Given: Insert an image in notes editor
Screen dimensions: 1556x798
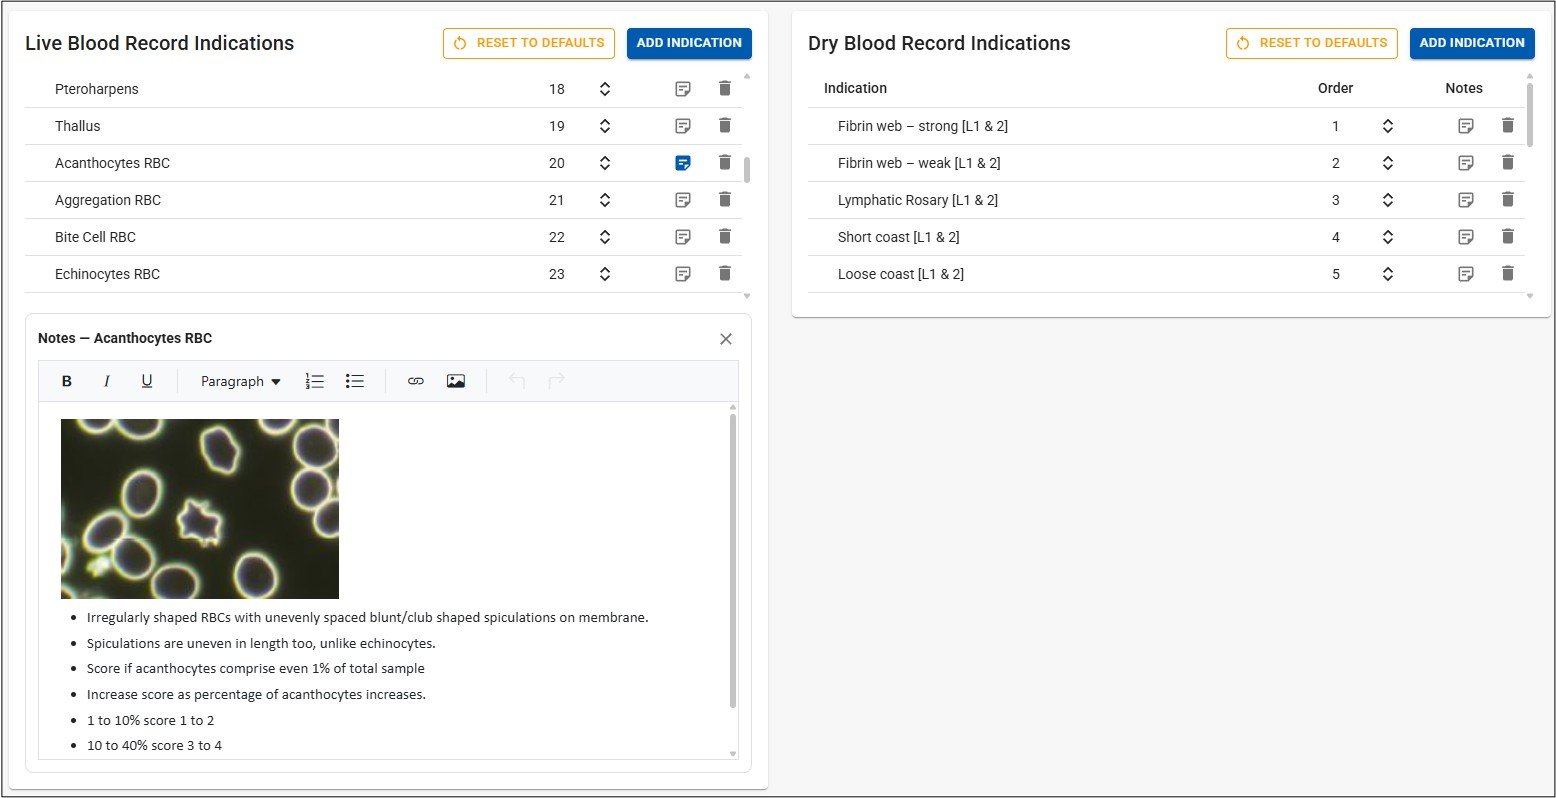Looking at the screenshot, I should 456,381.
